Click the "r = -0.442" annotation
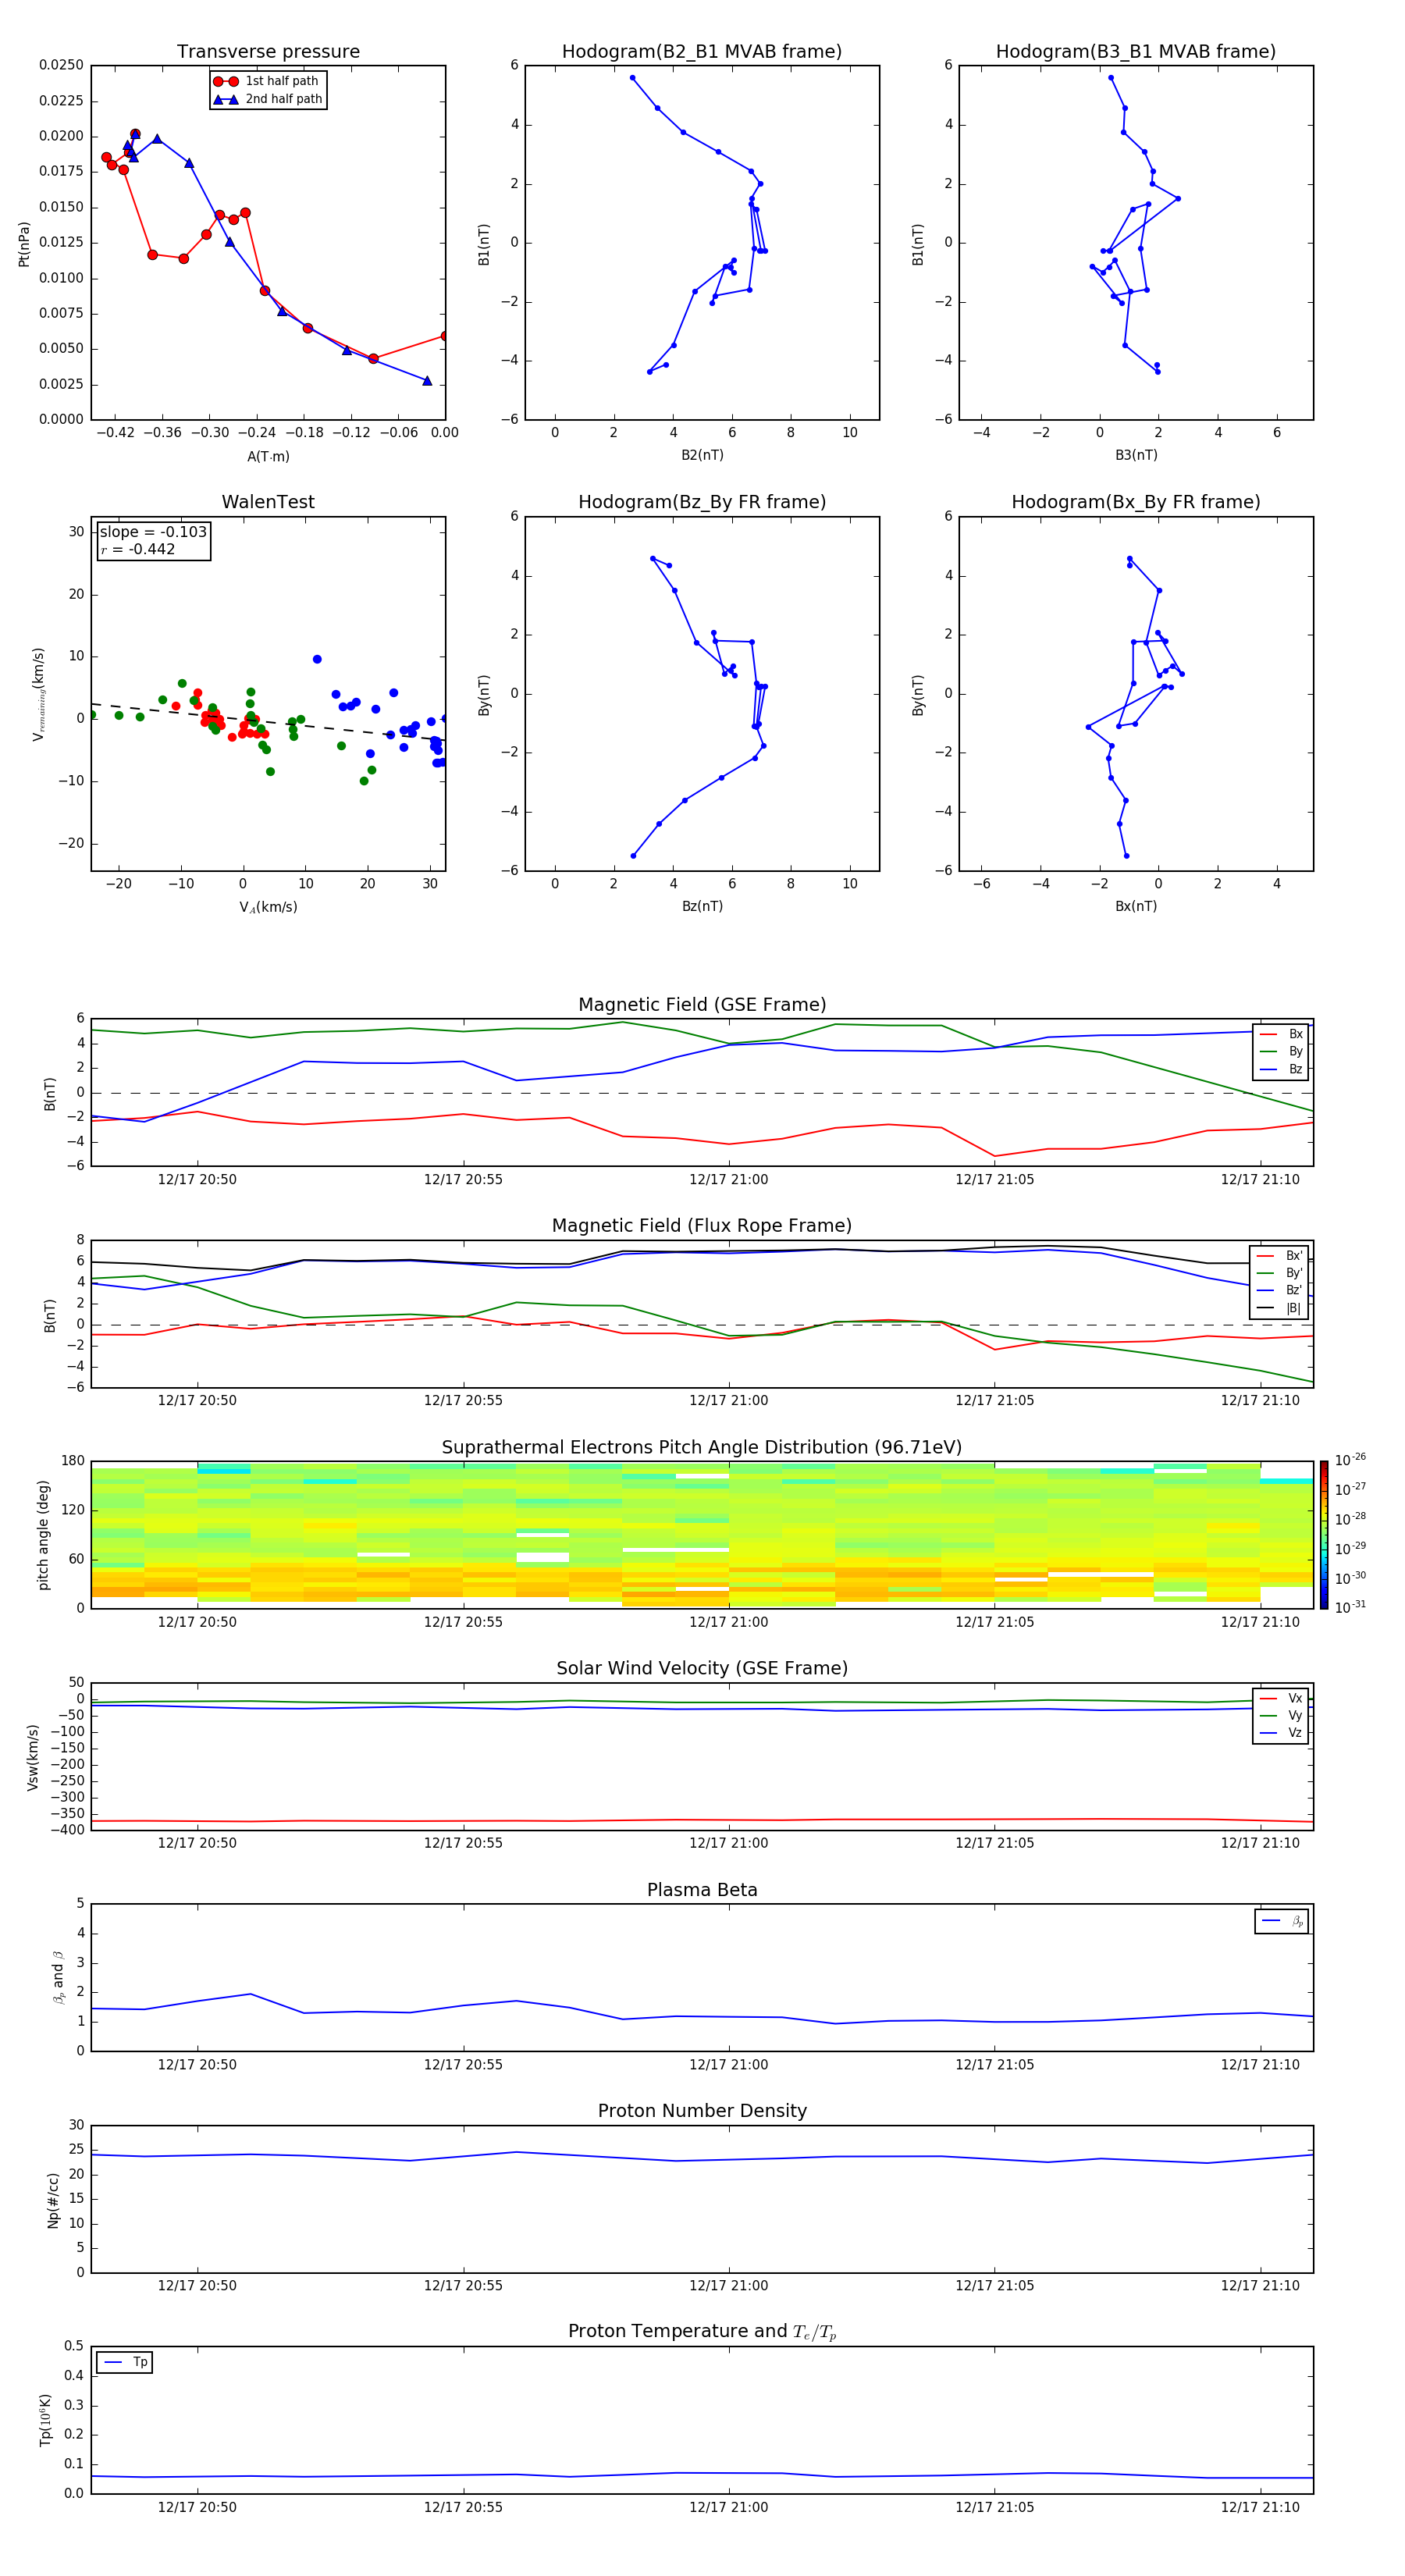This screenshot has height=2576, width=1405. click(138, 549)
